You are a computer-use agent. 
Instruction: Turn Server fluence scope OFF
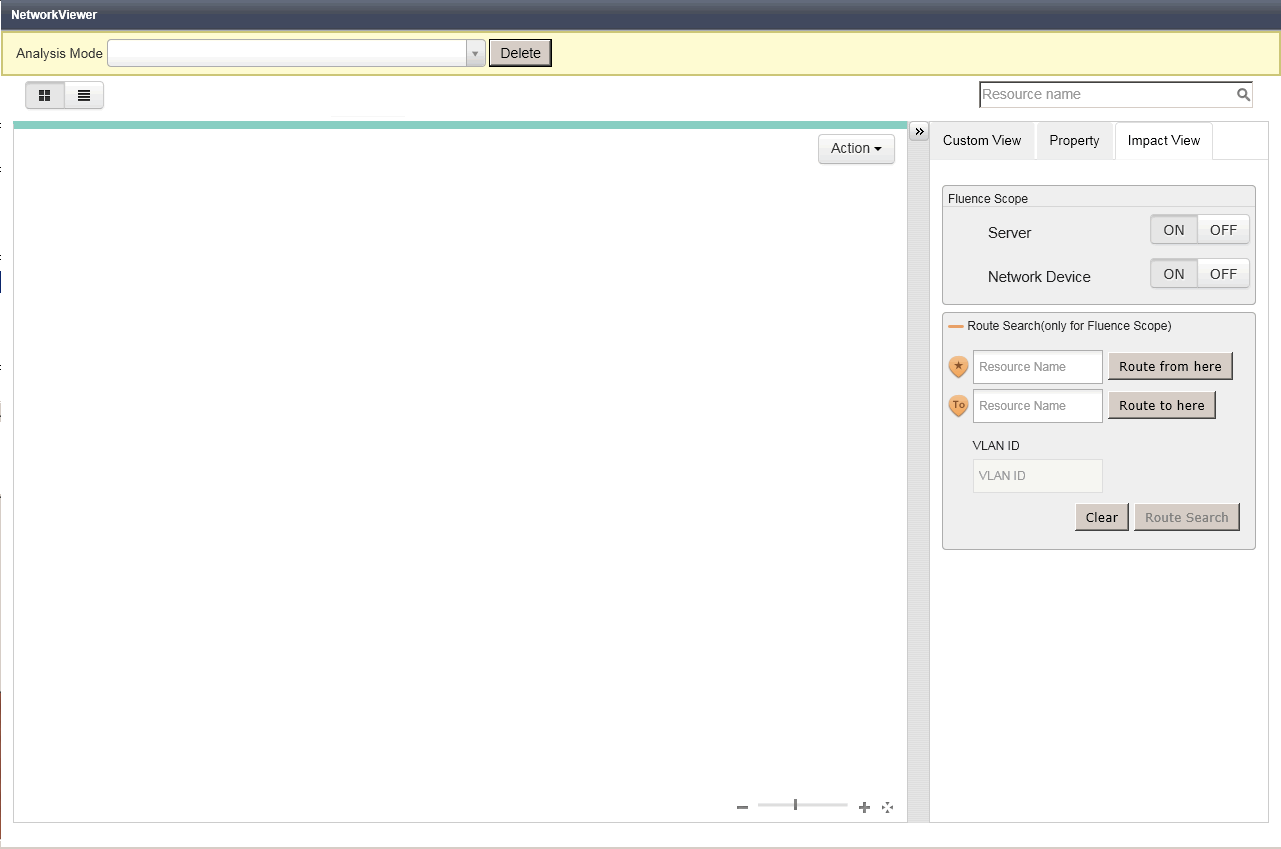pyautogui.click(x=1223, y=230)
